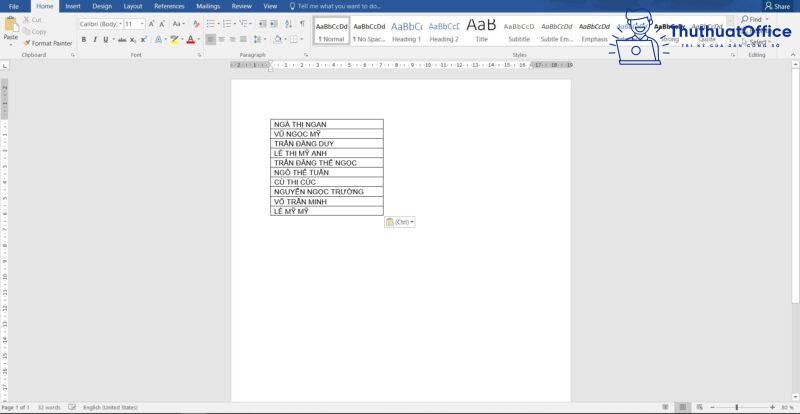Open the Font dialog launcher

198,55
